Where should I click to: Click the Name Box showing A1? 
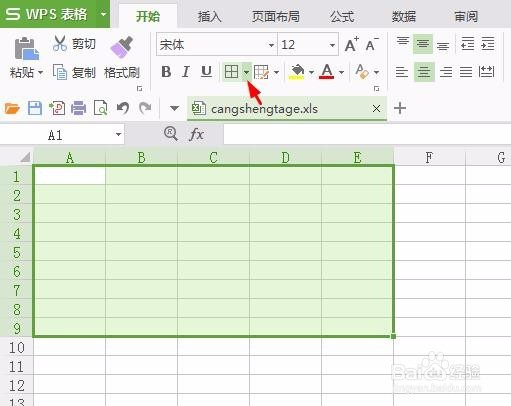62,135
